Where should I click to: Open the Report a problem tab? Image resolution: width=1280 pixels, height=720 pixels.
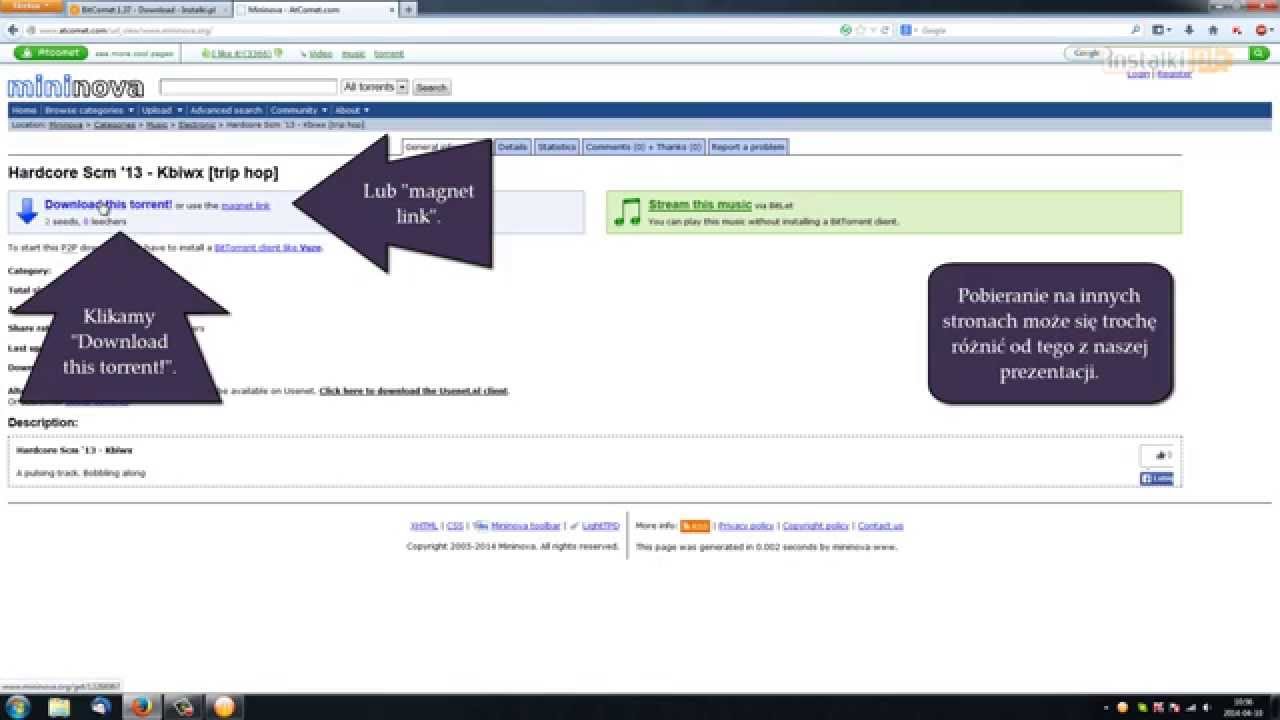coord(748,147)
